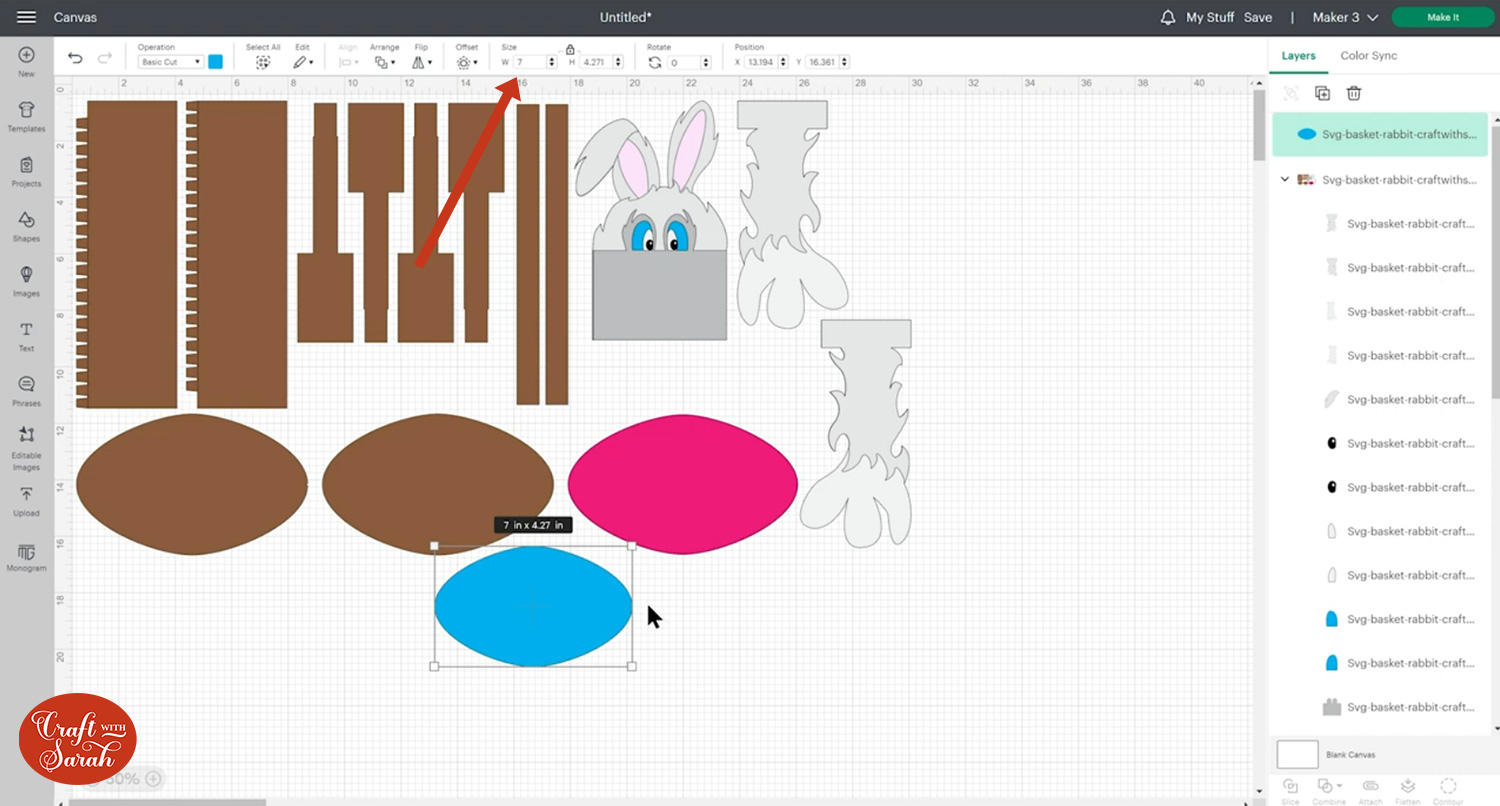Open the Shapes tool in sidebar
Viewport: 1500px width, 806px height.
26,224
